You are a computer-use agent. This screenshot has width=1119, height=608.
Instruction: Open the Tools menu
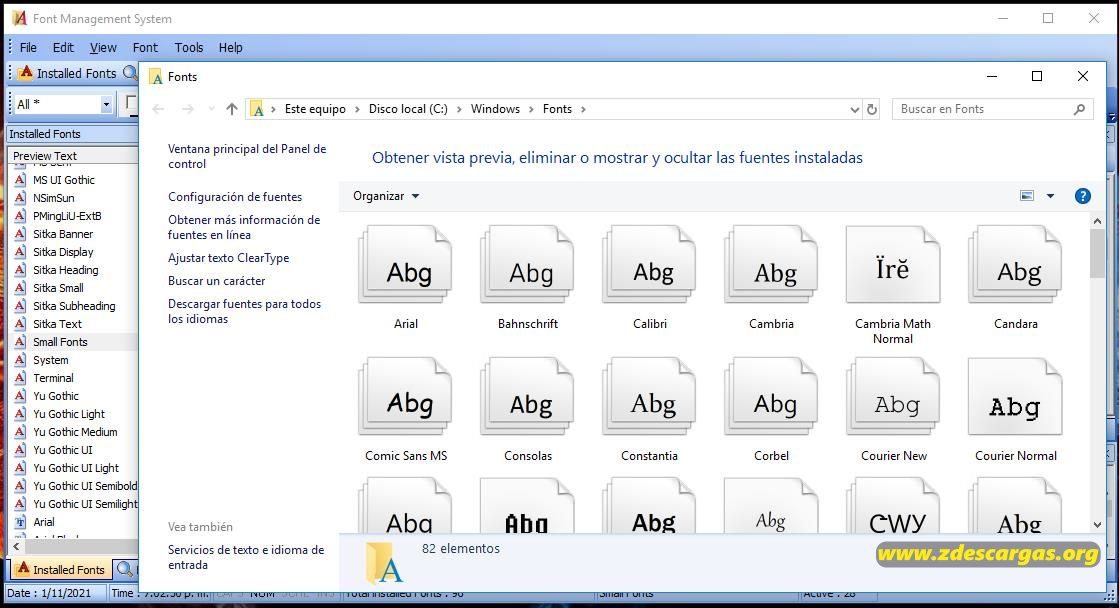(188, 47)
